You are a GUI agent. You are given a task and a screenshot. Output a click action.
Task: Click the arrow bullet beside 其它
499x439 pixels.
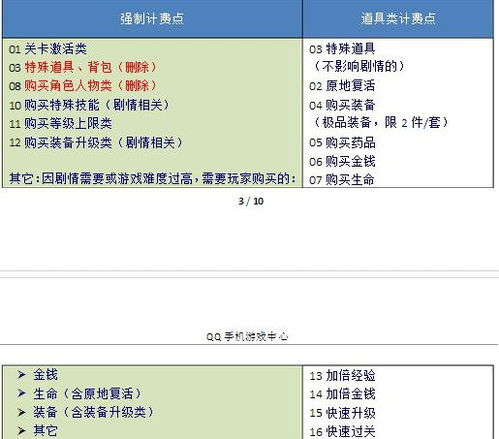pos(22,431)
